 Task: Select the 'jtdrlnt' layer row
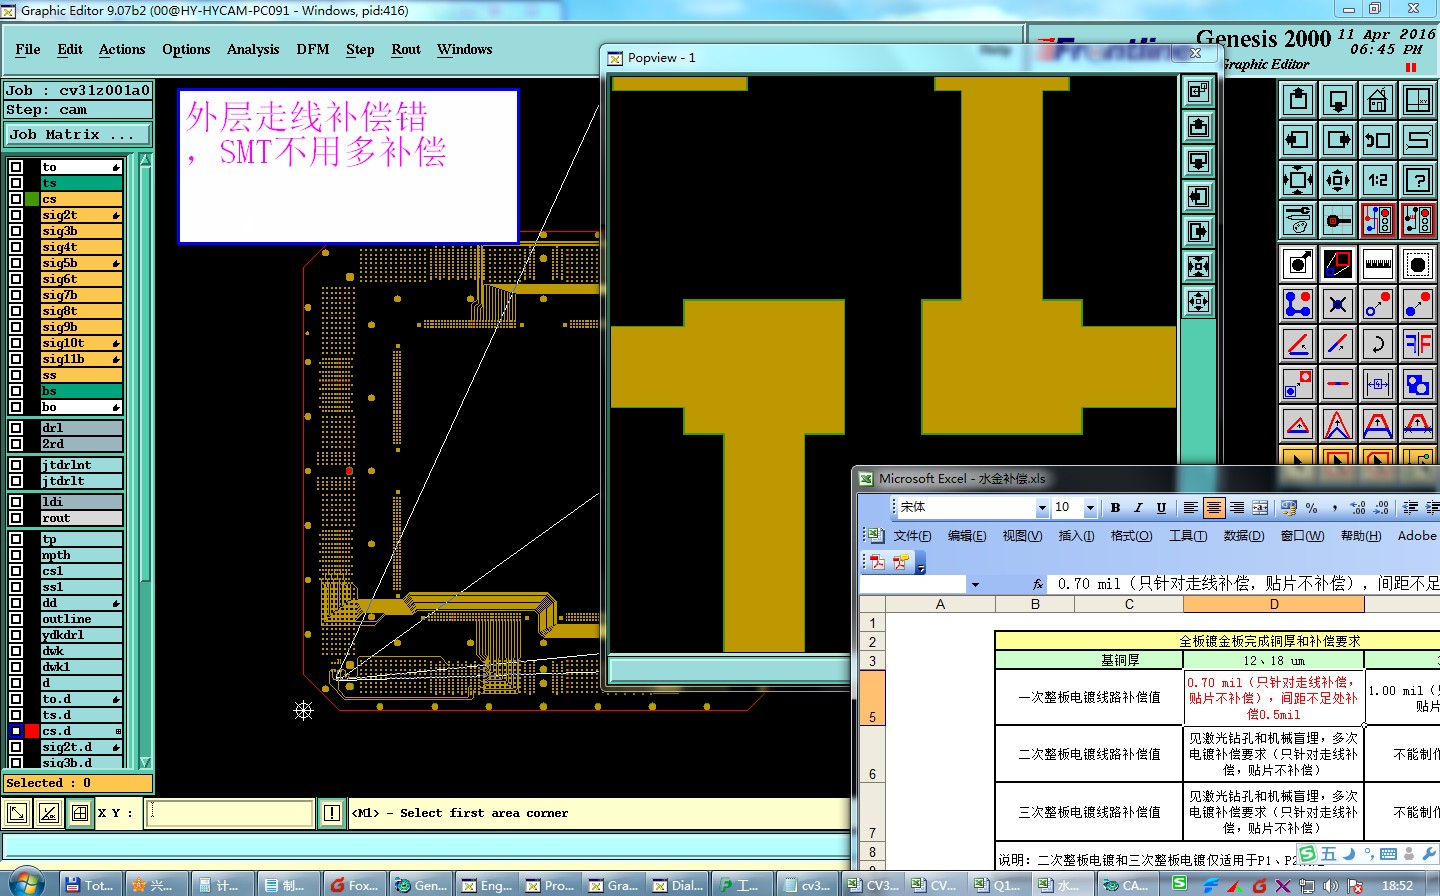[81, 465]
